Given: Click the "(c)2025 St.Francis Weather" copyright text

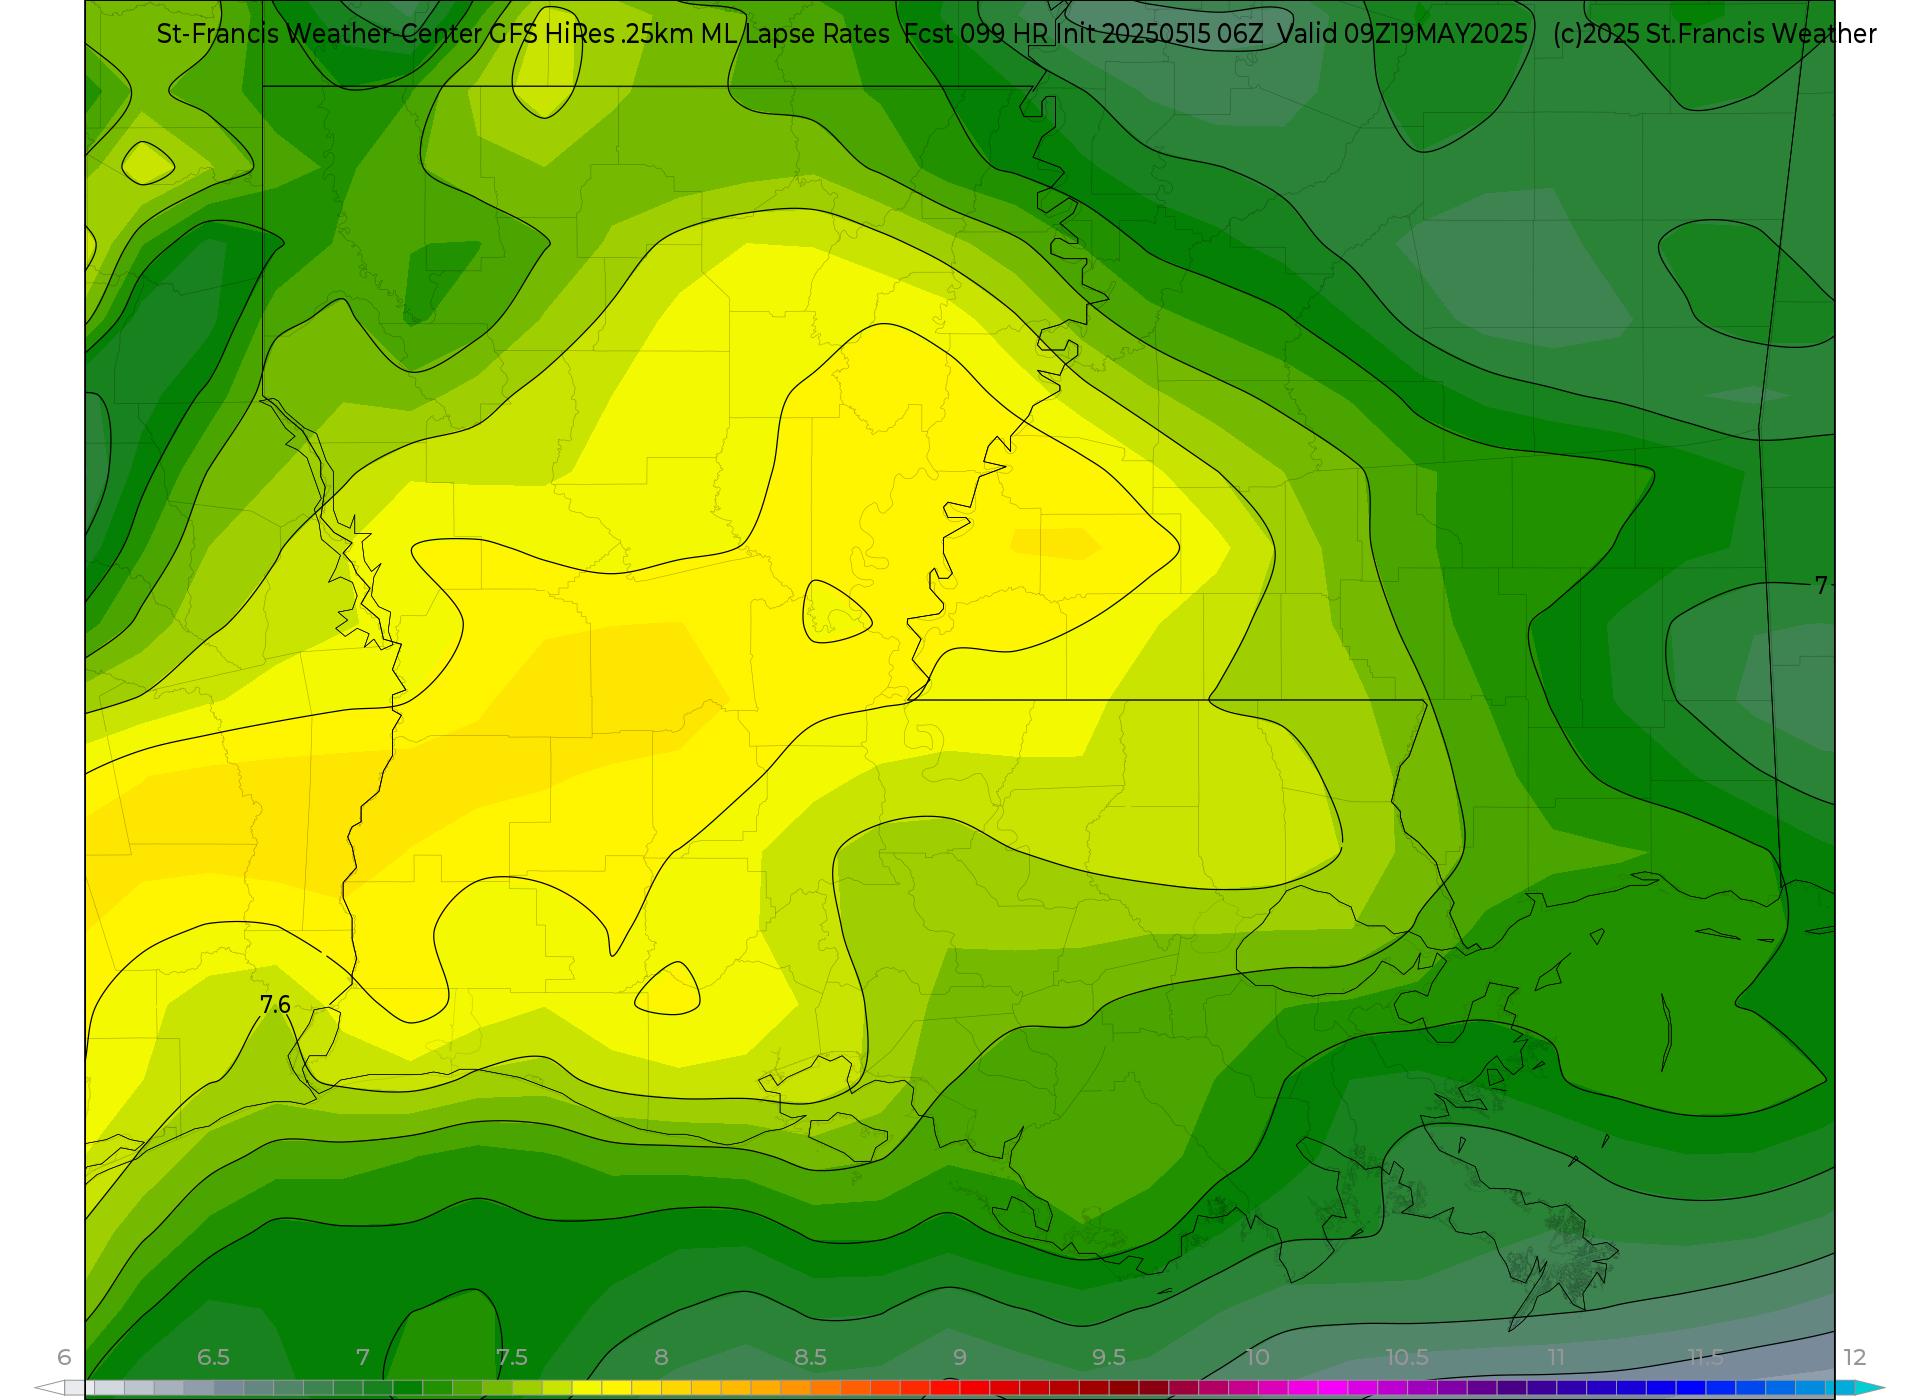Looking at the screenshot, I should 1714,34.
